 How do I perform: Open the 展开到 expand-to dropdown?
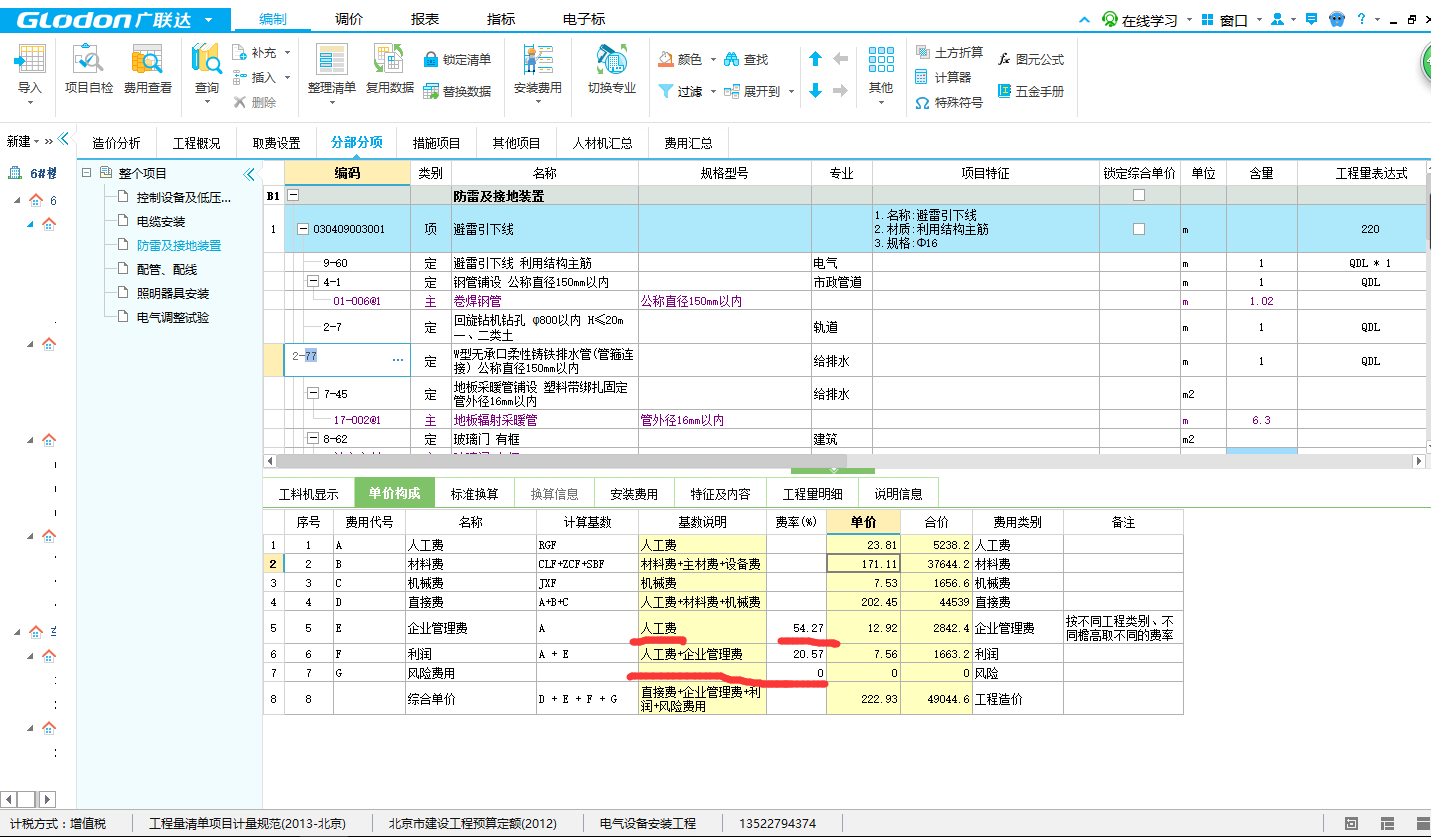pyautogui.click(x=791, y=91)
